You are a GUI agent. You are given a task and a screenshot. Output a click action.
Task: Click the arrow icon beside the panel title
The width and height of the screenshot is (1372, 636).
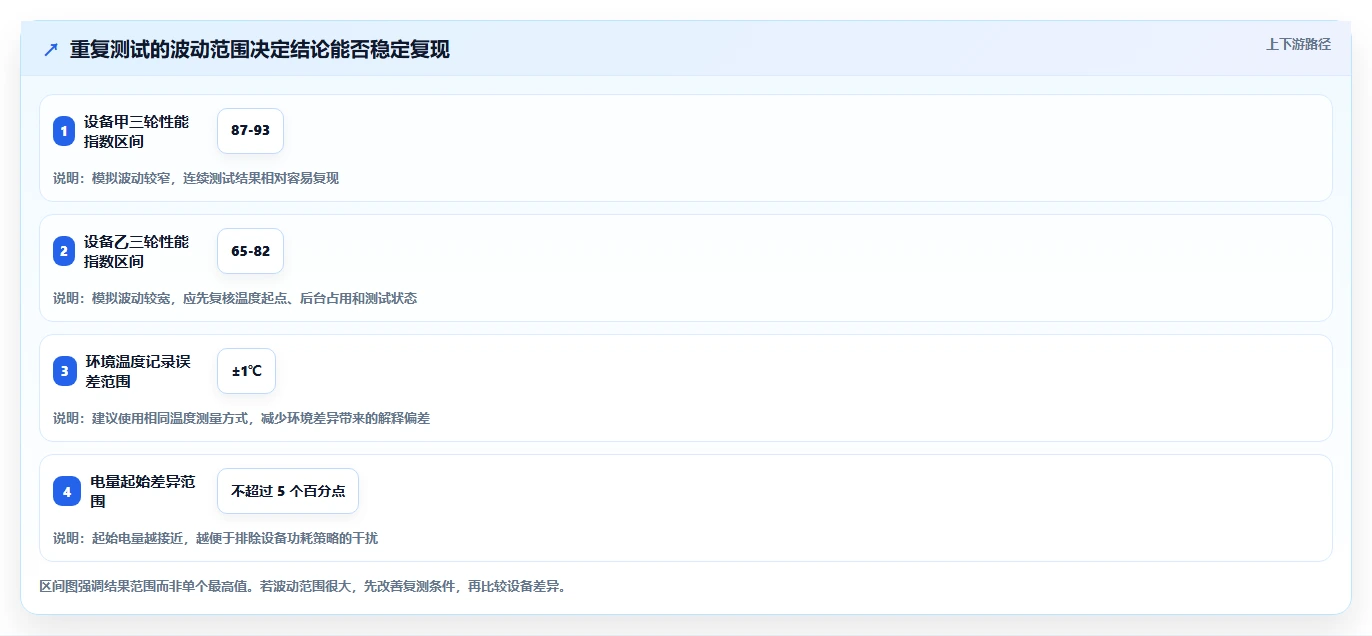pos(51,50)
